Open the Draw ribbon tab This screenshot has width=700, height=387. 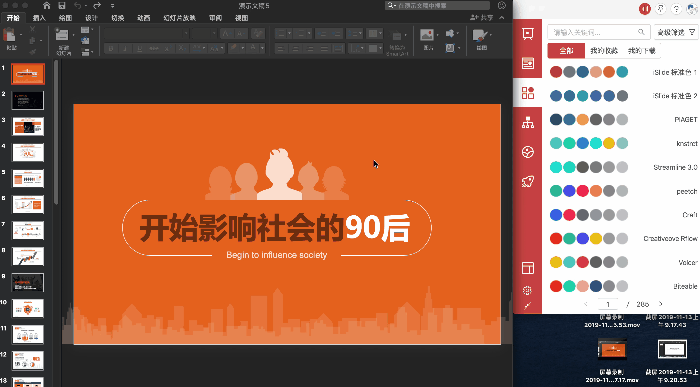(x=65, y=18)
